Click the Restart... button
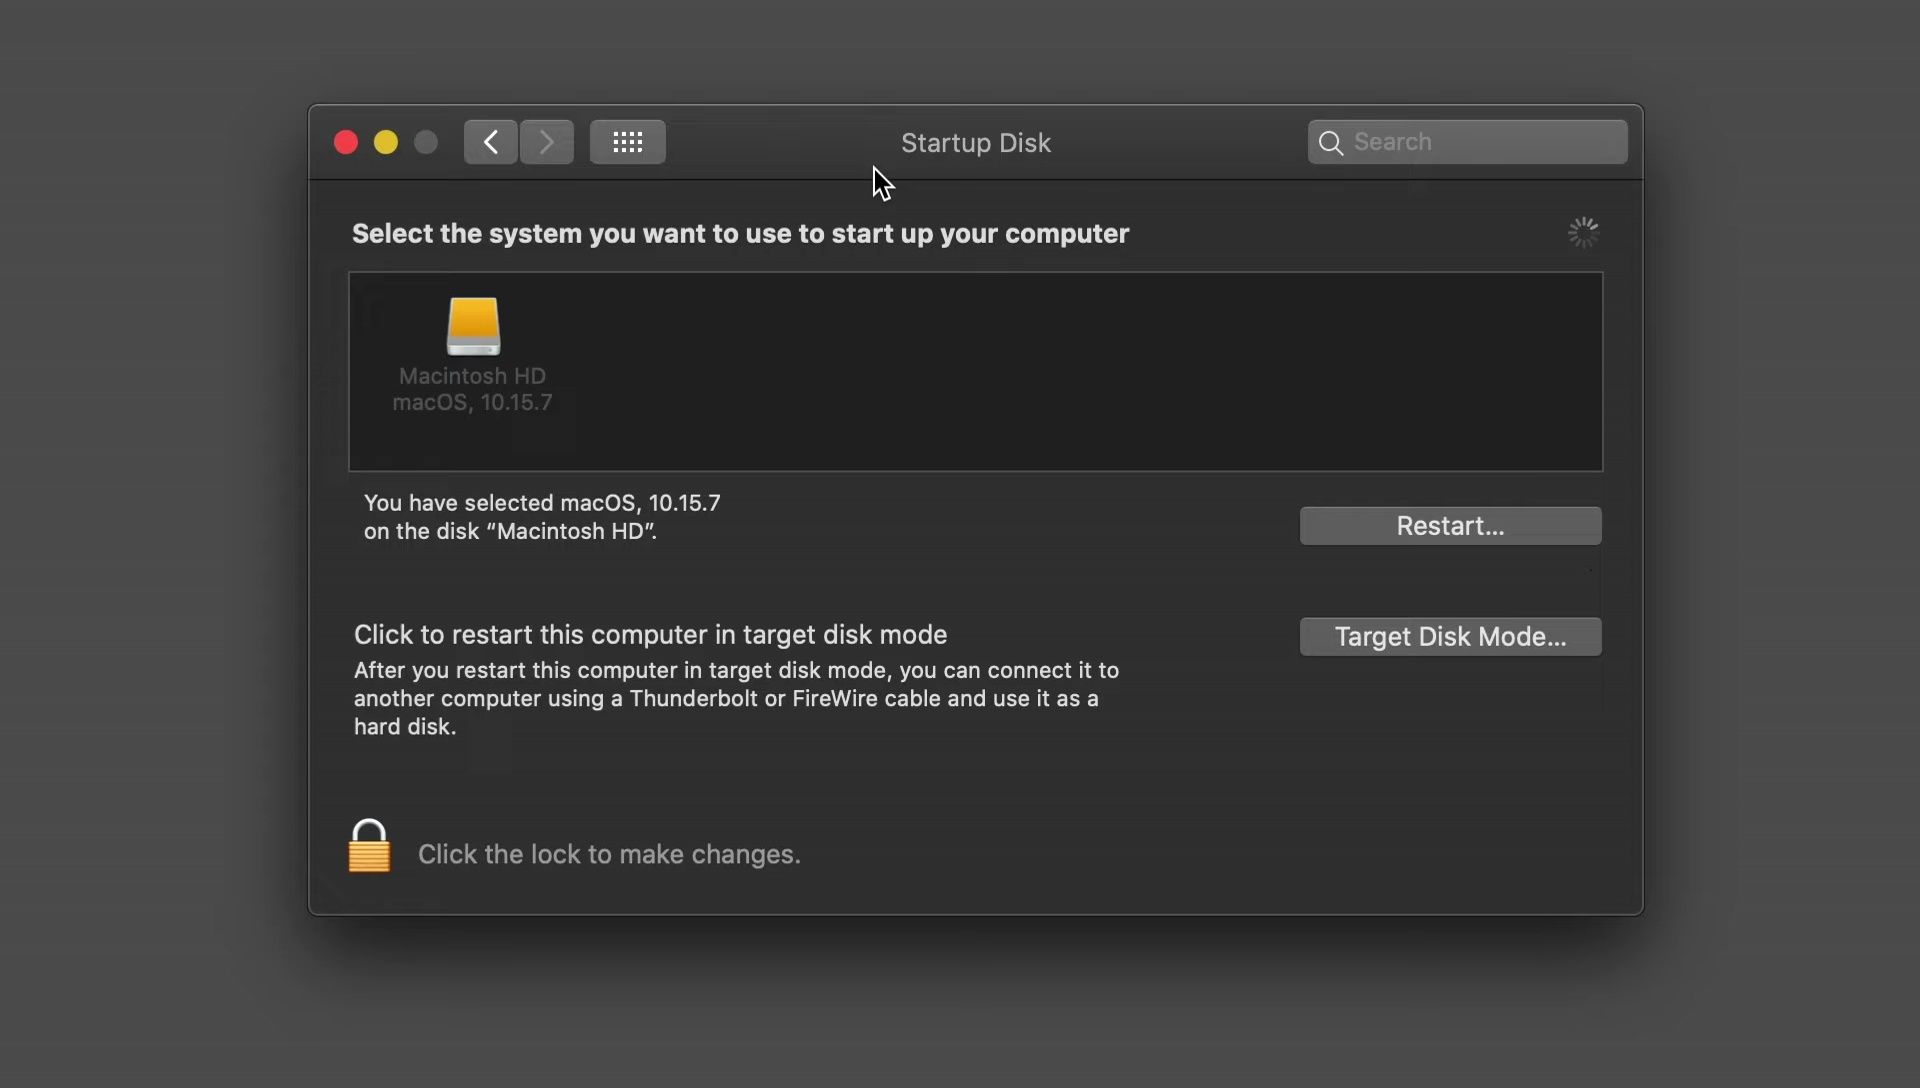The image size is (1920, 1088). [1450, 526]
